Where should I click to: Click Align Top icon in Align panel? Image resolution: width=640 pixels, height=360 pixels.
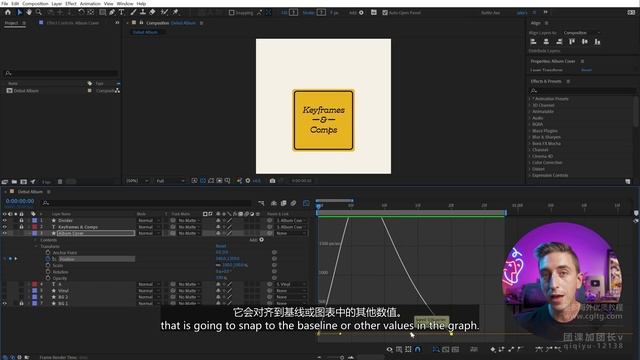(572, 42)
